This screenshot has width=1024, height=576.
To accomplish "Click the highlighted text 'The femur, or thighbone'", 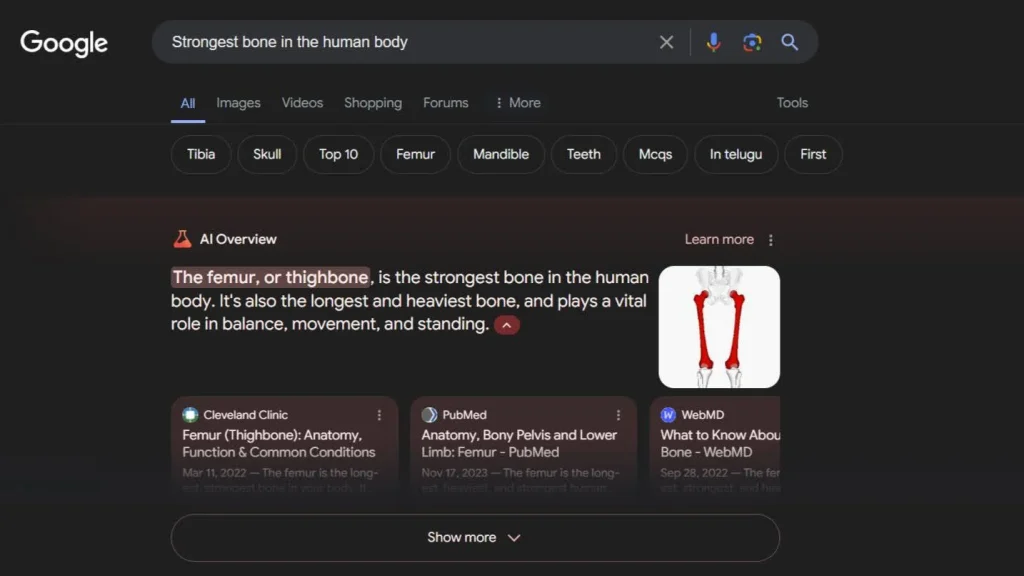I will click(270, 278).
